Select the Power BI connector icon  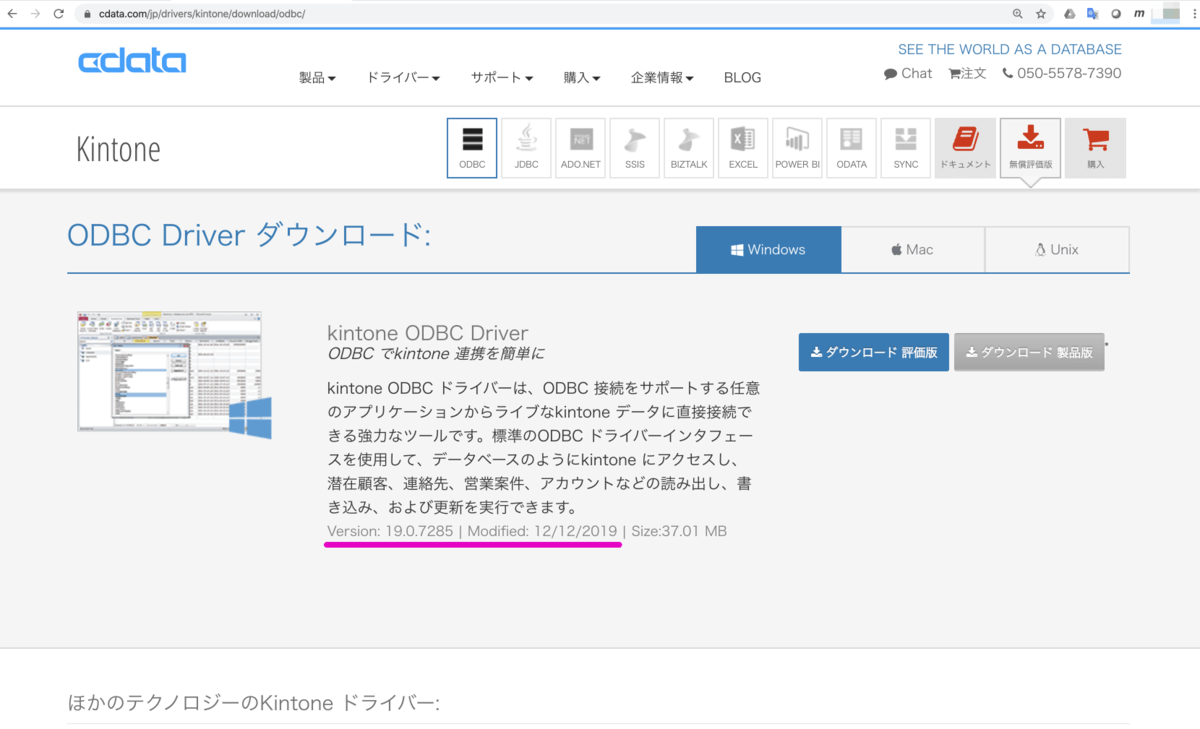(x=797, y=148)
